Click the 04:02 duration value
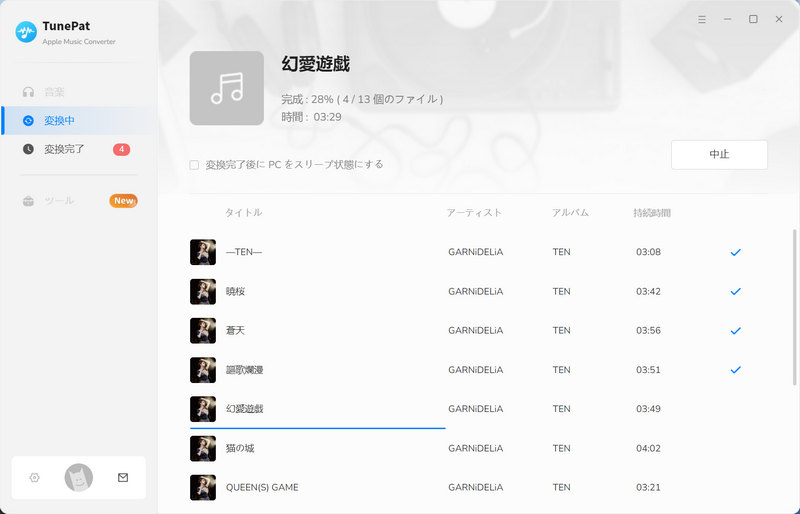800x514 pixels. tap(648, 448)
